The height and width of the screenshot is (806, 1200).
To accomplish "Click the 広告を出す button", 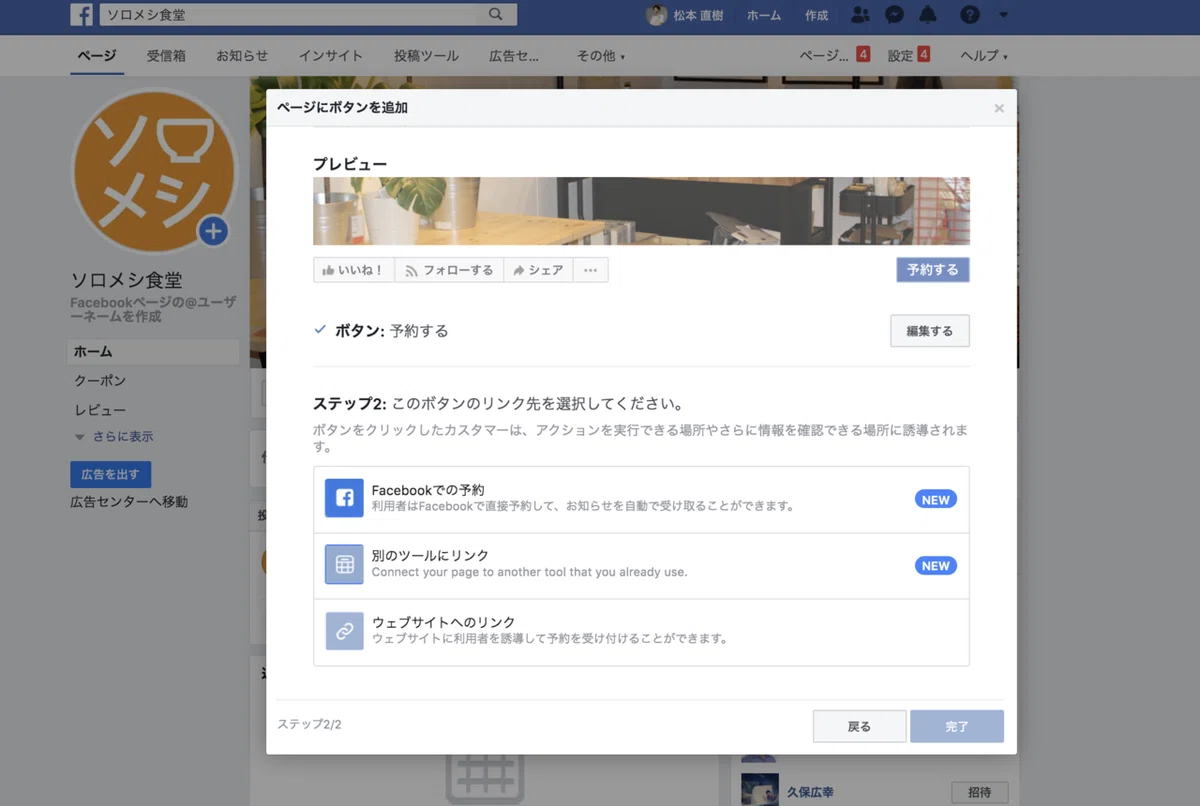I will click(x=110, y=474).
